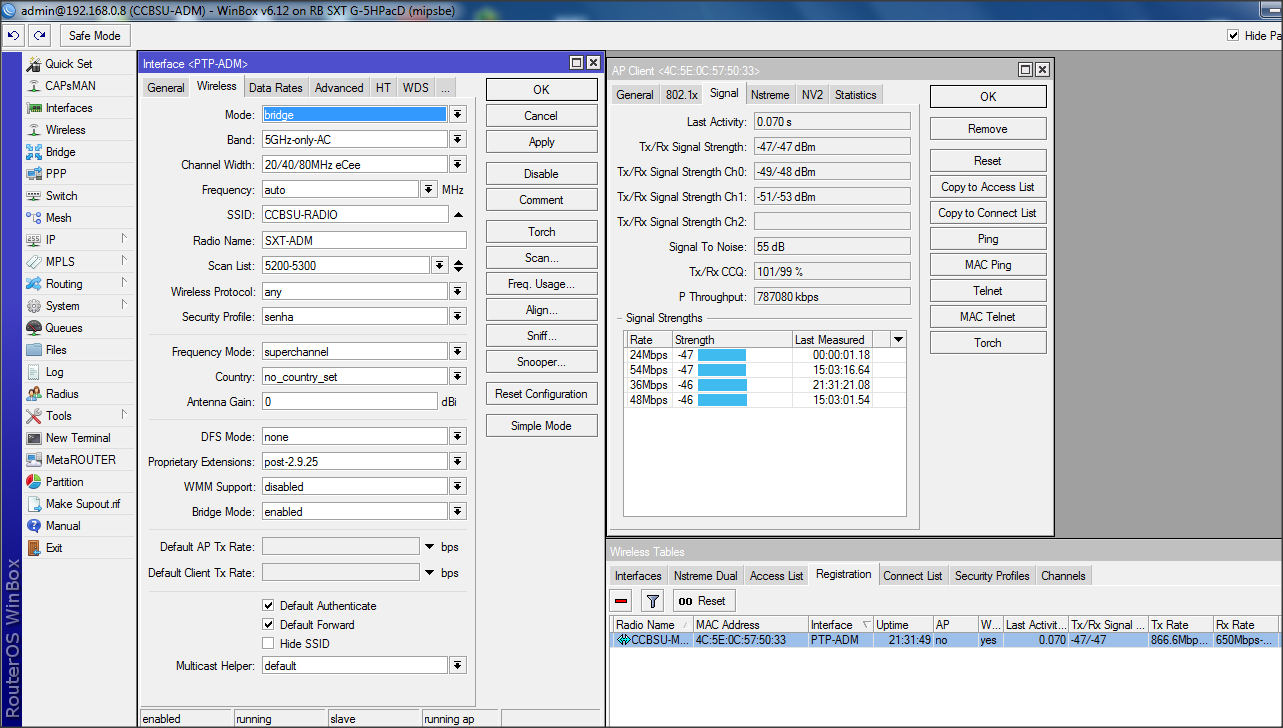
Task: Click the red minus remove icon
Action: pos(621,601)
